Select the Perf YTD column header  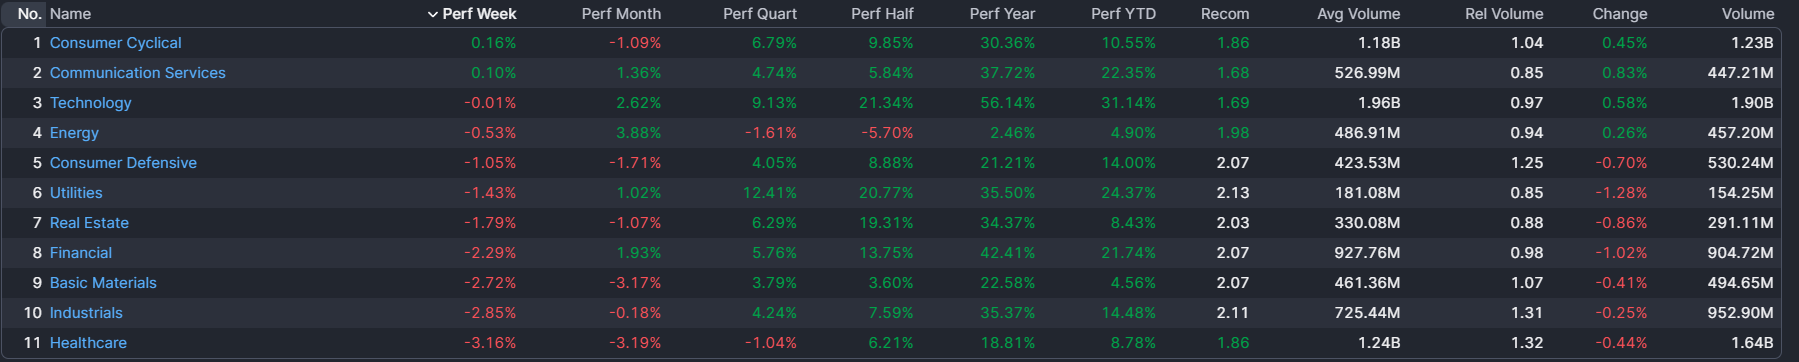(1123, 14)
